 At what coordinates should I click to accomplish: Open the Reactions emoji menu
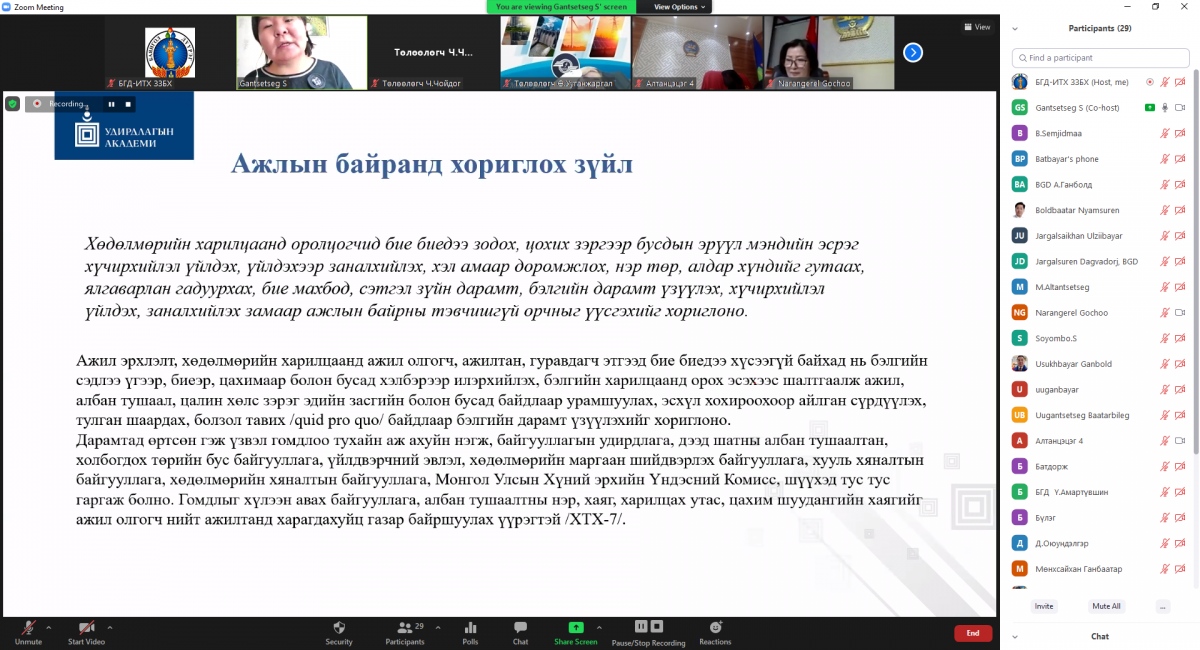point(715,627)
